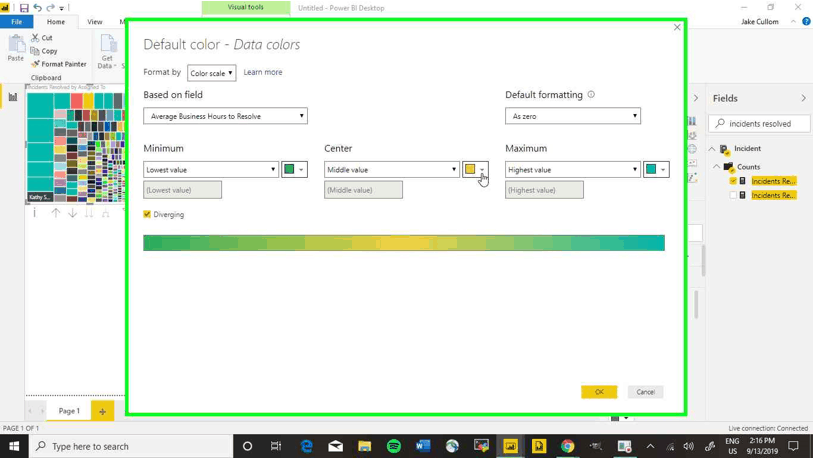Click the volume speaker icon in tray
The width and height of the screenshot is (815, 460).
click(x=689, y=446)
